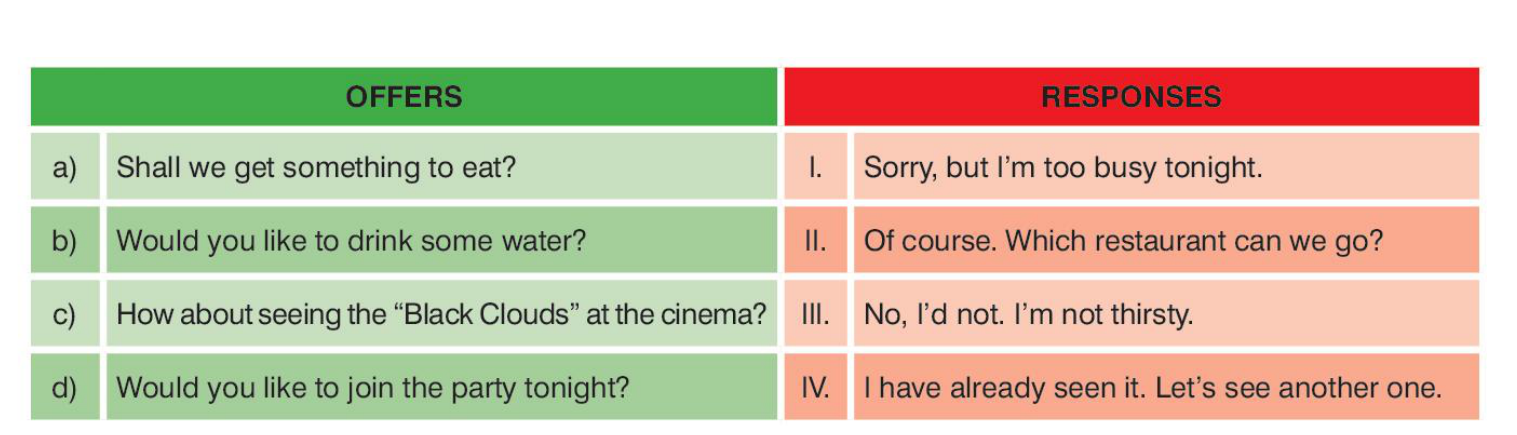The height and width of the screenshot is (435, 1517).
Task: Choose response "Sorry, but I'm too busy tonight."
Action: 1062,167
